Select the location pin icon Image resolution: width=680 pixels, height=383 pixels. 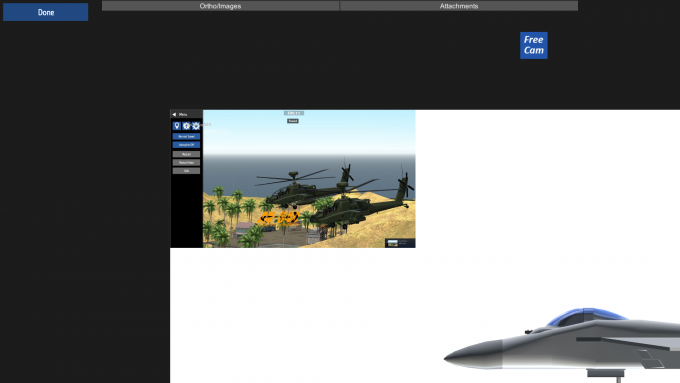177,126
